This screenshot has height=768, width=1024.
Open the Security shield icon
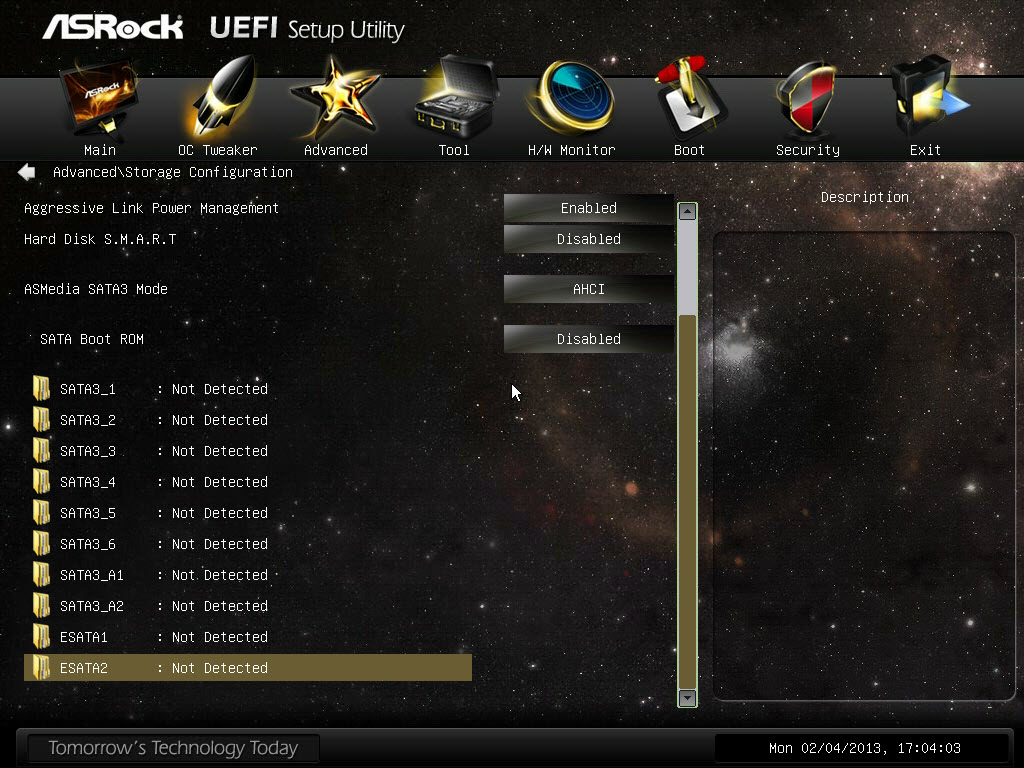click(x=807, y=98)
